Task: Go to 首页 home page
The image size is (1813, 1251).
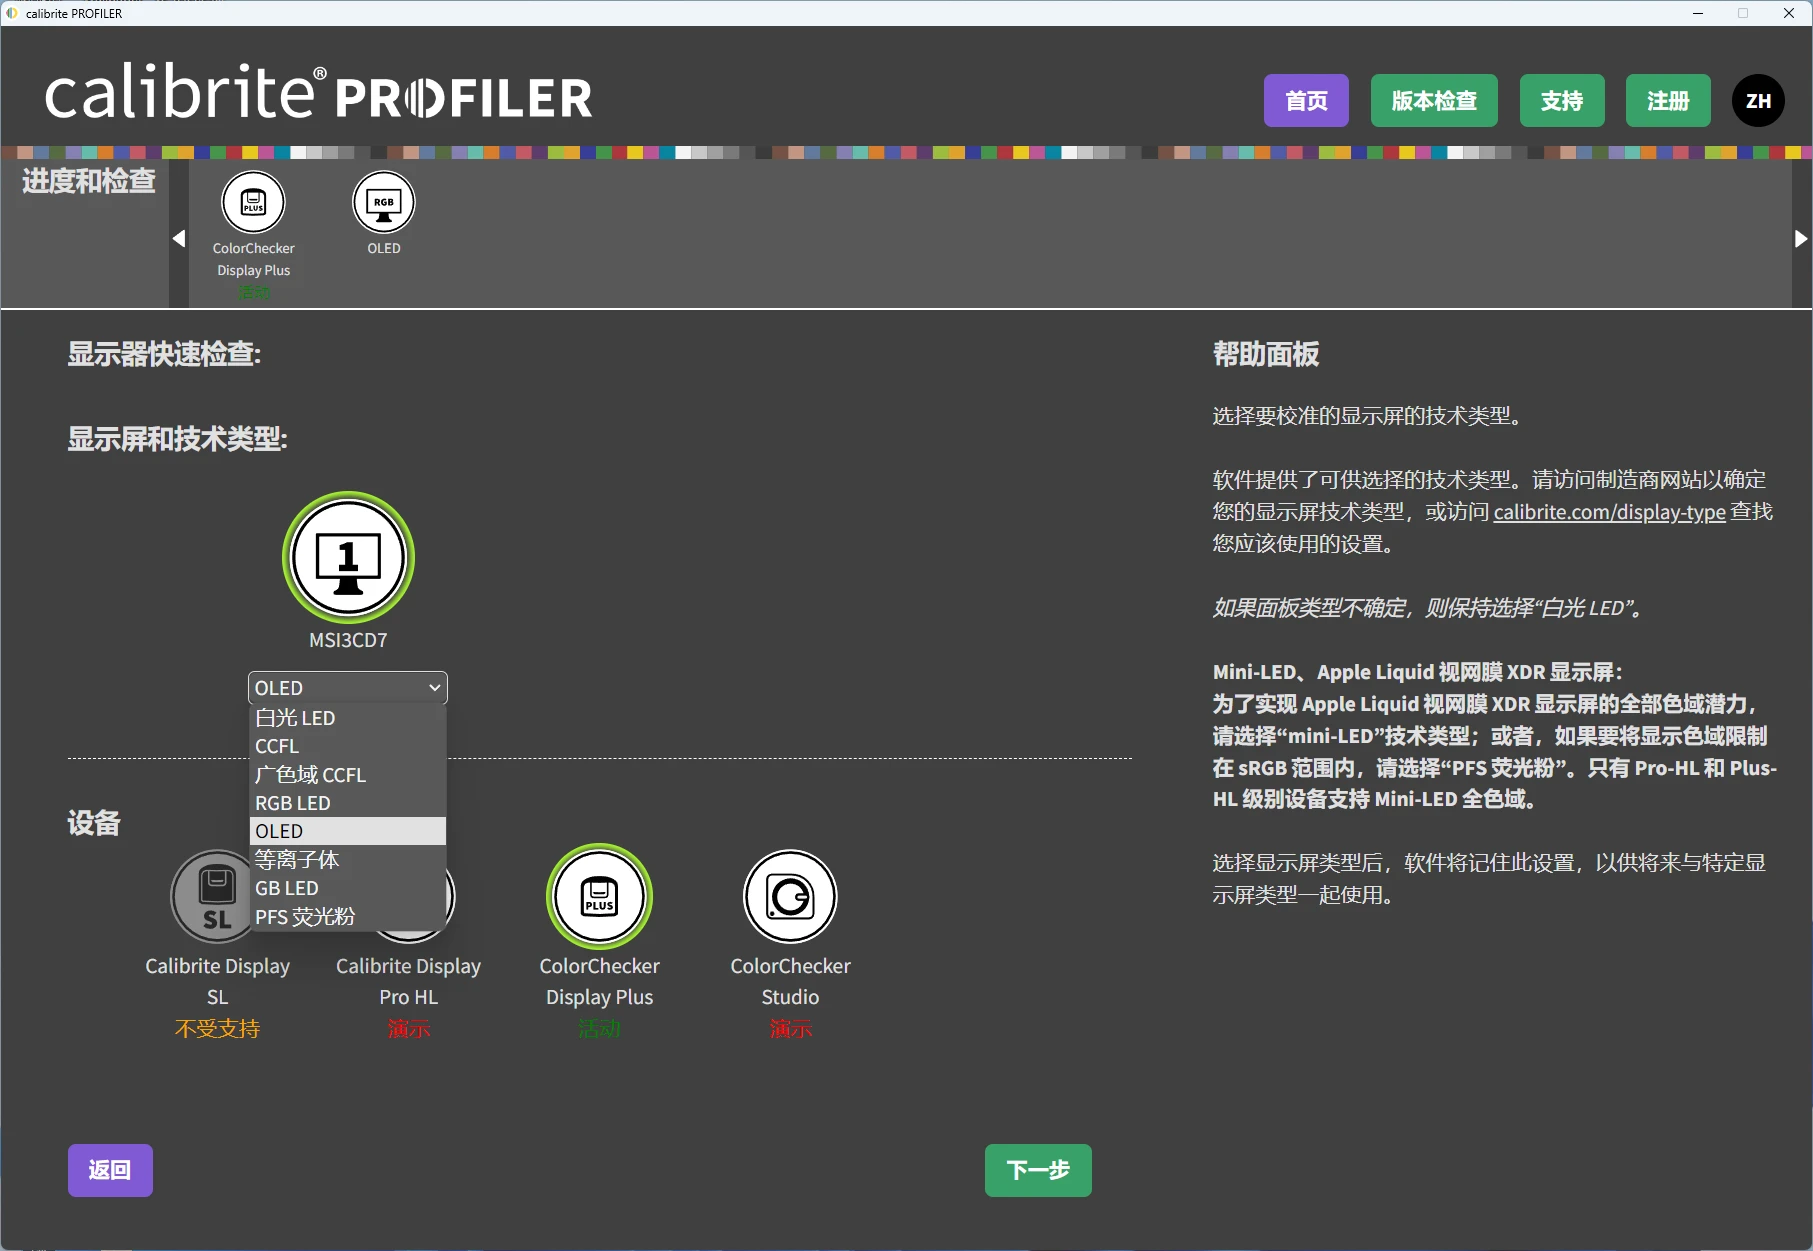Action: [x=1306, y=101]
